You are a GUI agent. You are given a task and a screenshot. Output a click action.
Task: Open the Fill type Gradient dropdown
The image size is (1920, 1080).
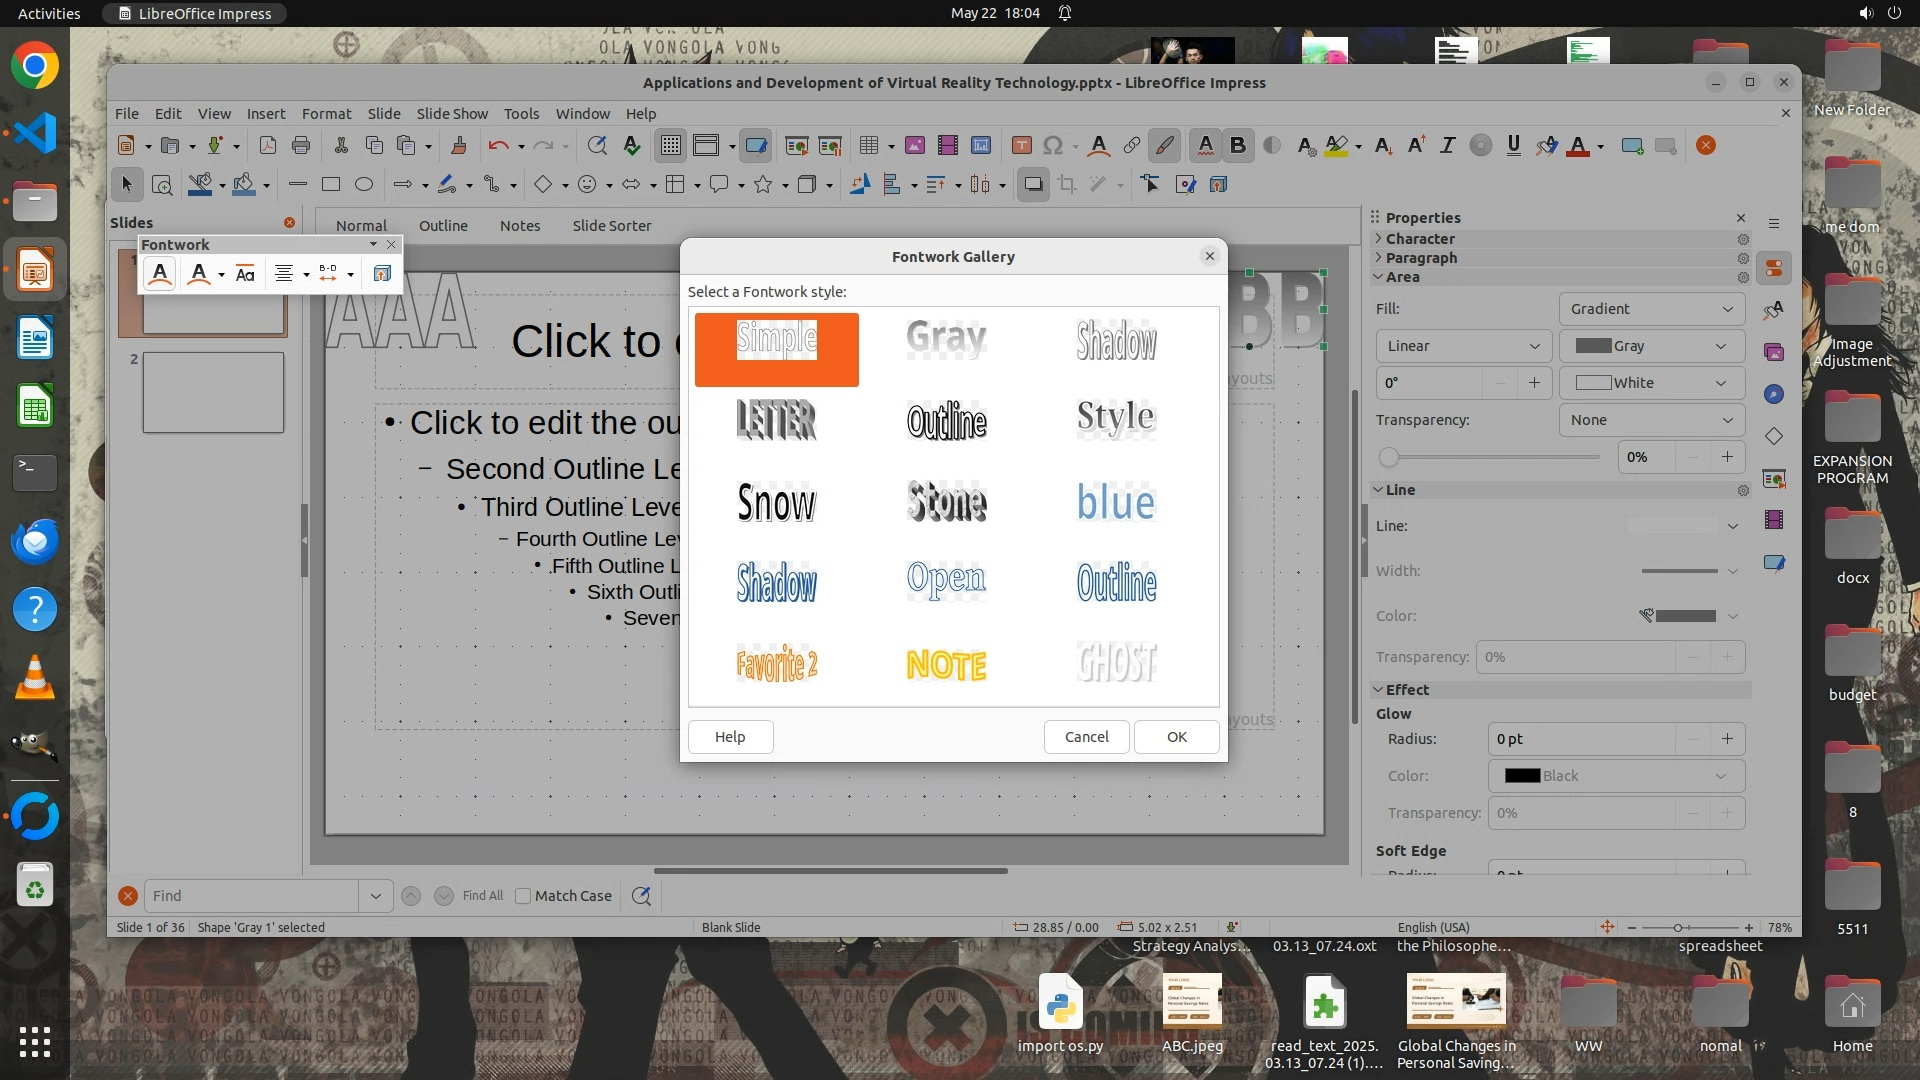[1651, 309]
